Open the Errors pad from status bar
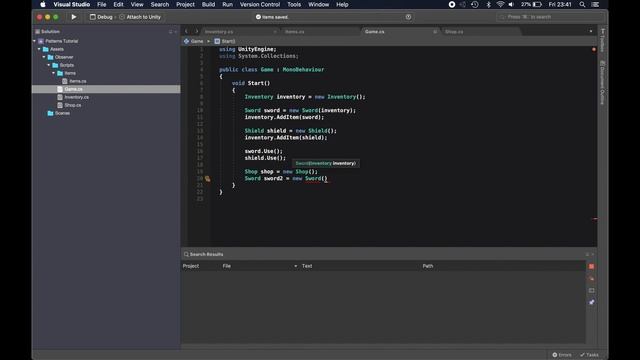The height and width of the screenshot is (360, 640). [562, 355]
